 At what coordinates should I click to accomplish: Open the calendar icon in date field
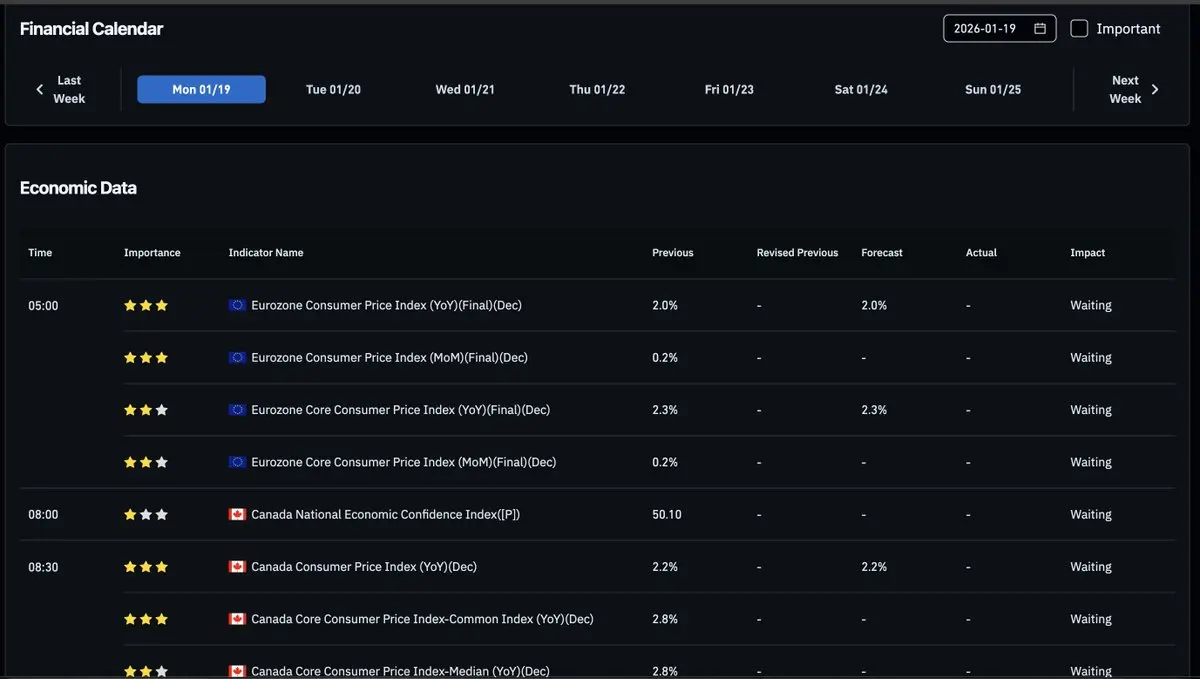[x=1040, y=29]
